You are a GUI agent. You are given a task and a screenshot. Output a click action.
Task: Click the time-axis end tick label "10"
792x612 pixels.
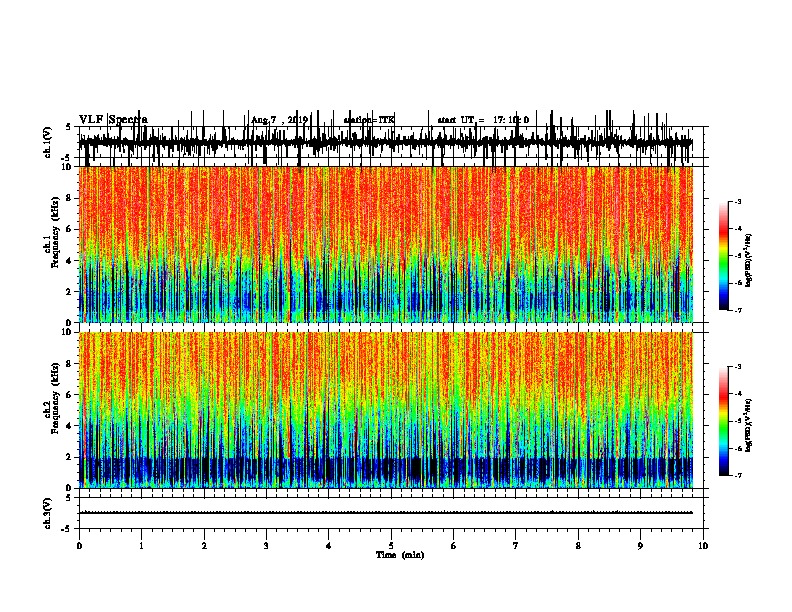pyautogui.click(x=703, y=546)
